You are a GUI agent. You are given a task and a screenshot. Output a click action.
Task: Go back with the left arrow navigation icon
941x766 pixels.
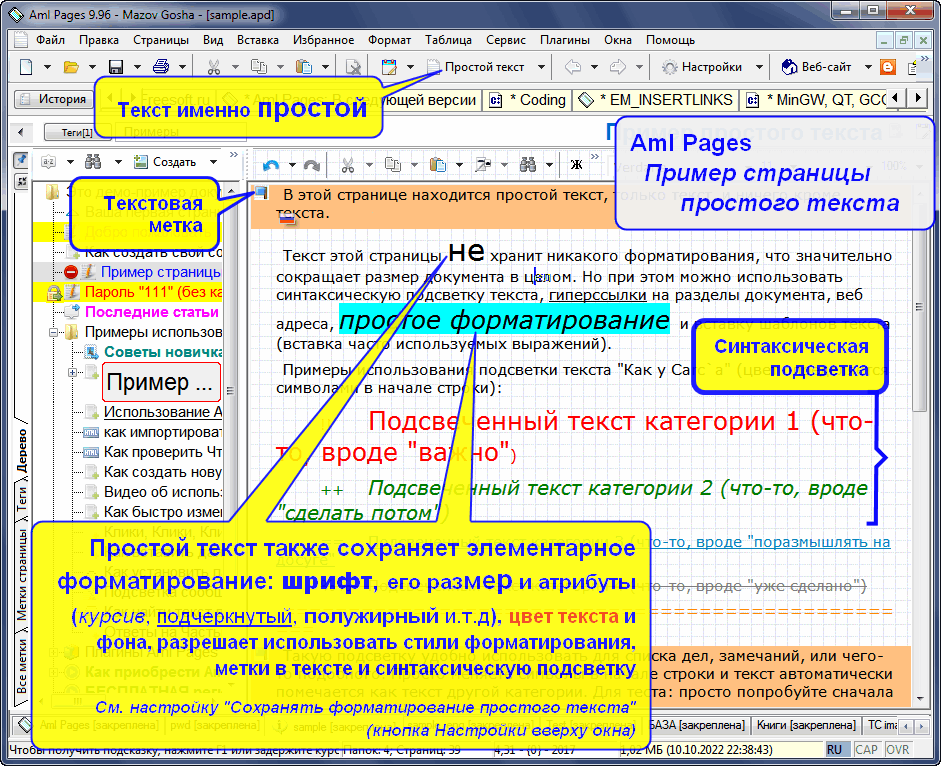click(573, 67)
